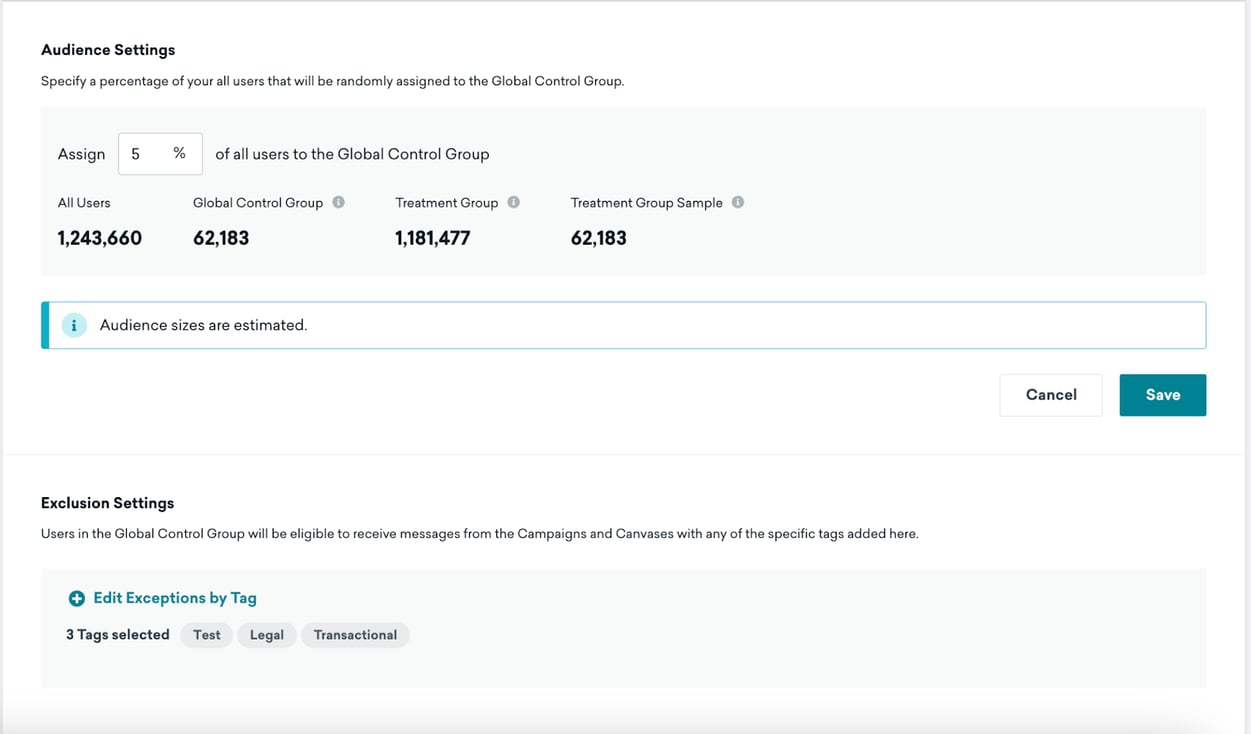Viewport: 1251px width, 734px height.
Task: Select the Test tag chip
Action: (207, 635)
